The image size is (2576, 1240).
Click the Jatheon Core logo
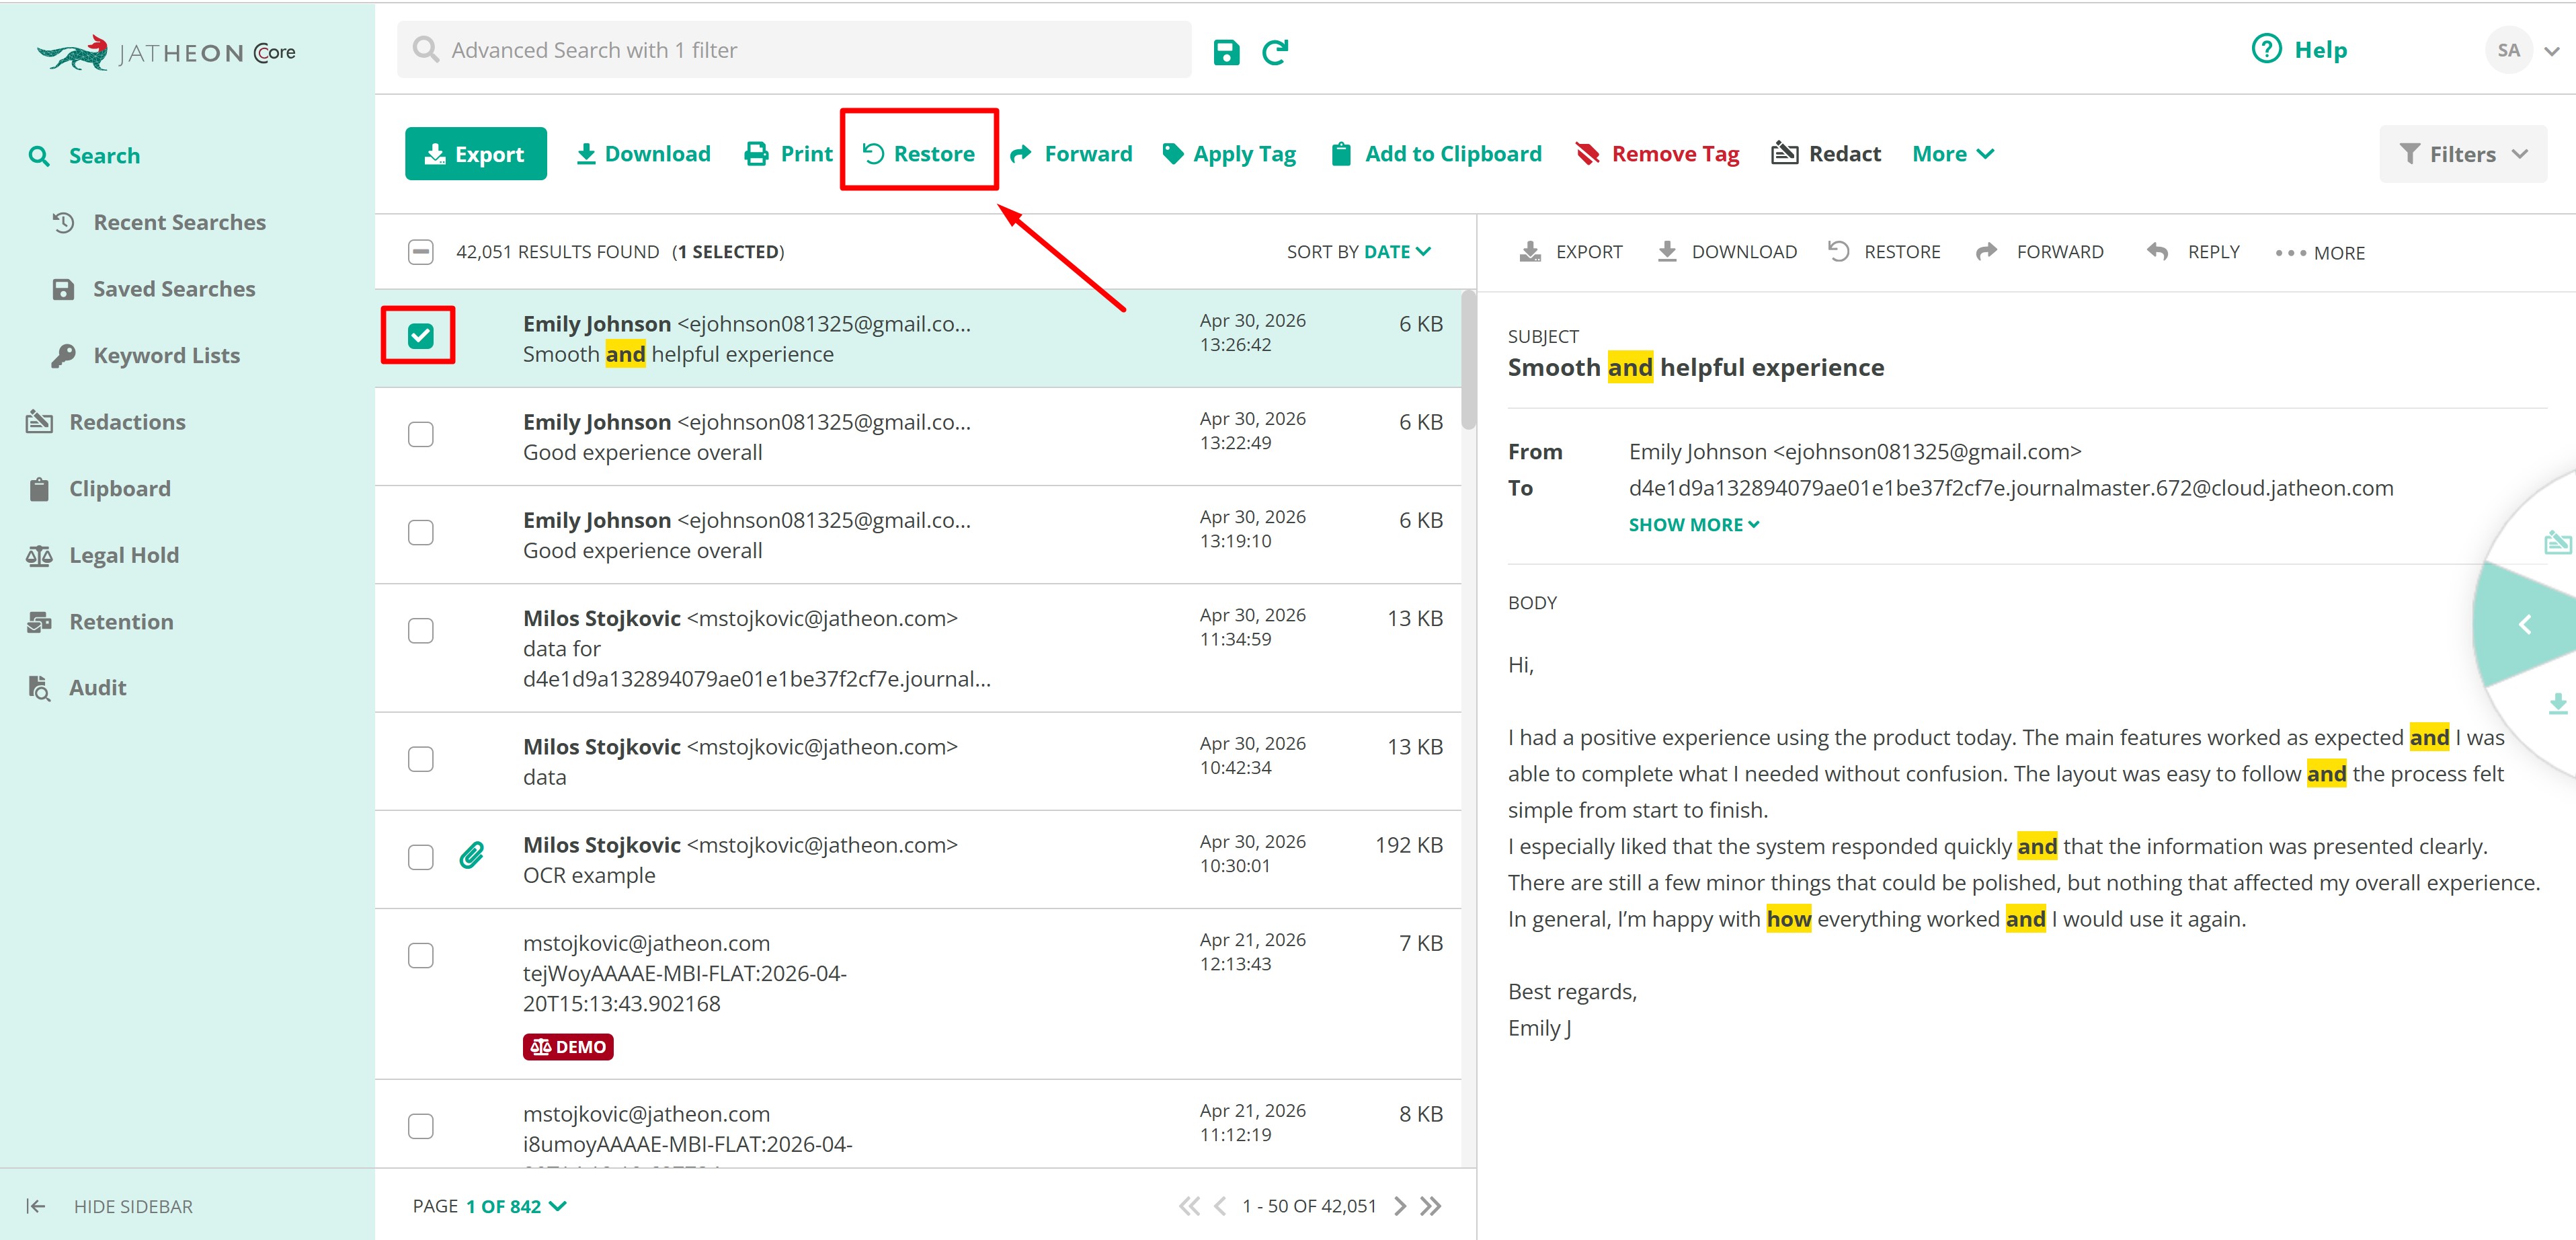click(166, 53)
